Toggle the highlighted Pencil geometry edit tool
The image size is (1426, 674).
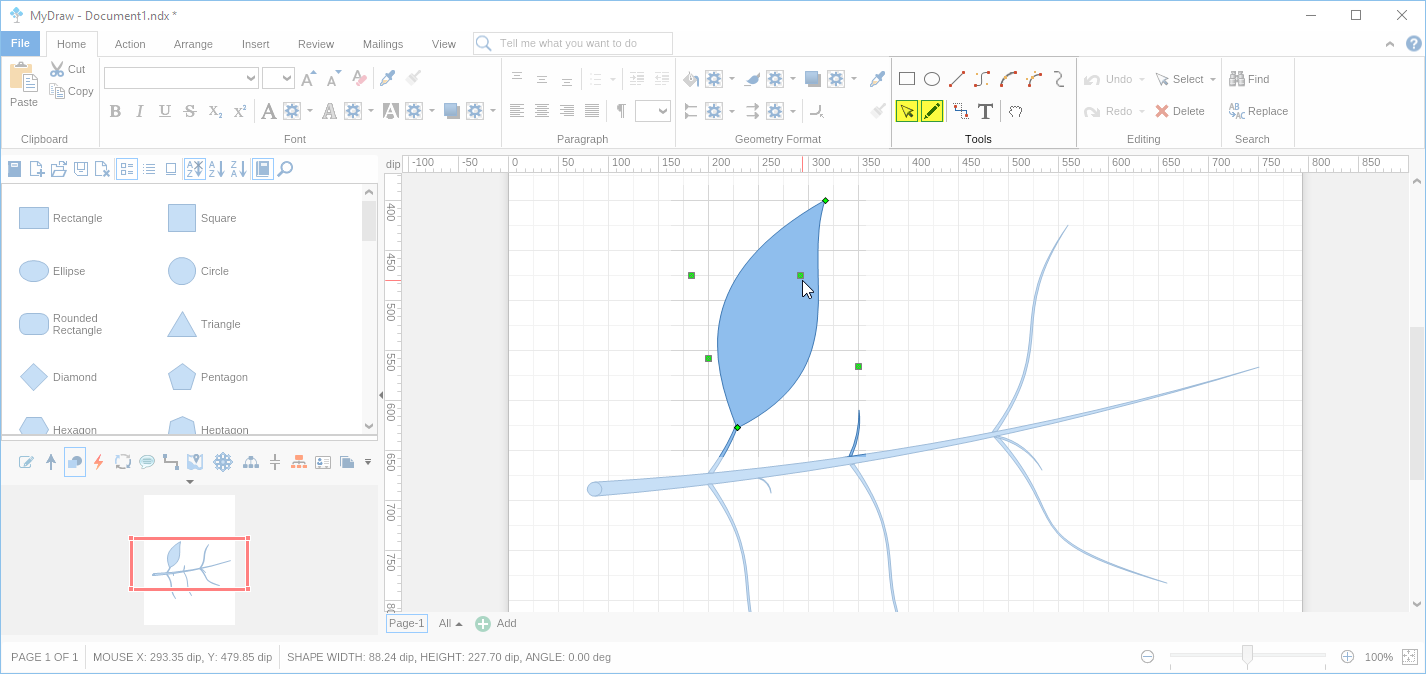pyautogui.click(x=932, y=111)
